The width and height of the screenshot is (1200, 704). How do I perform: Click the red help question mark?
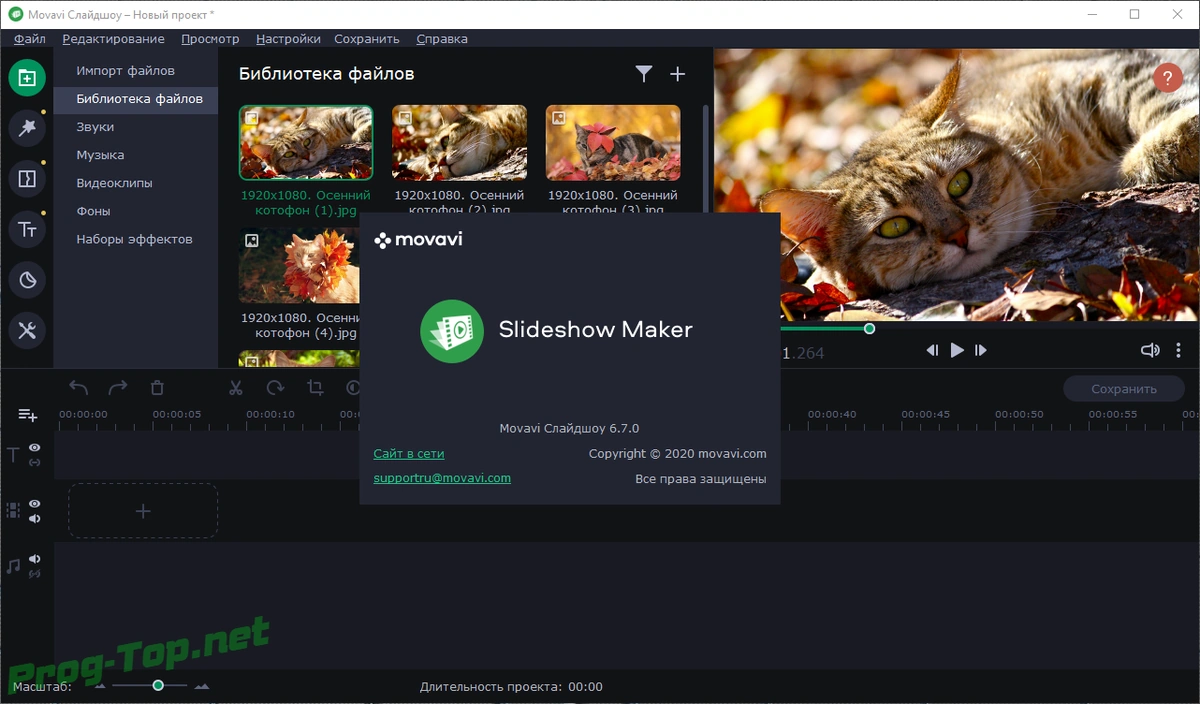tap(1167, 77)
